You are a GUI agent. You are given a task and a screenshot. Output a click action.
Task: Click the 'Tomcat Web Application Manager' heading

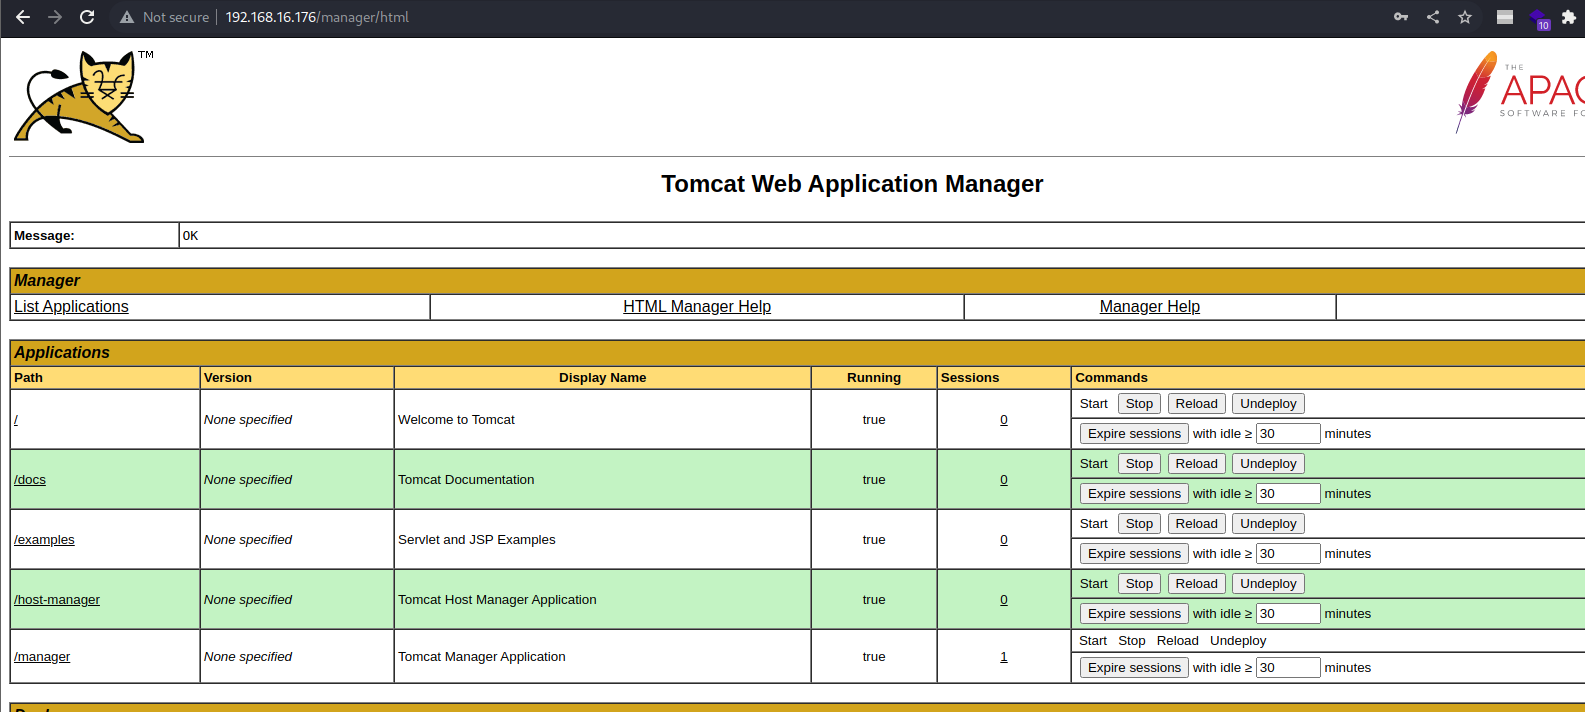pos(852,184)
